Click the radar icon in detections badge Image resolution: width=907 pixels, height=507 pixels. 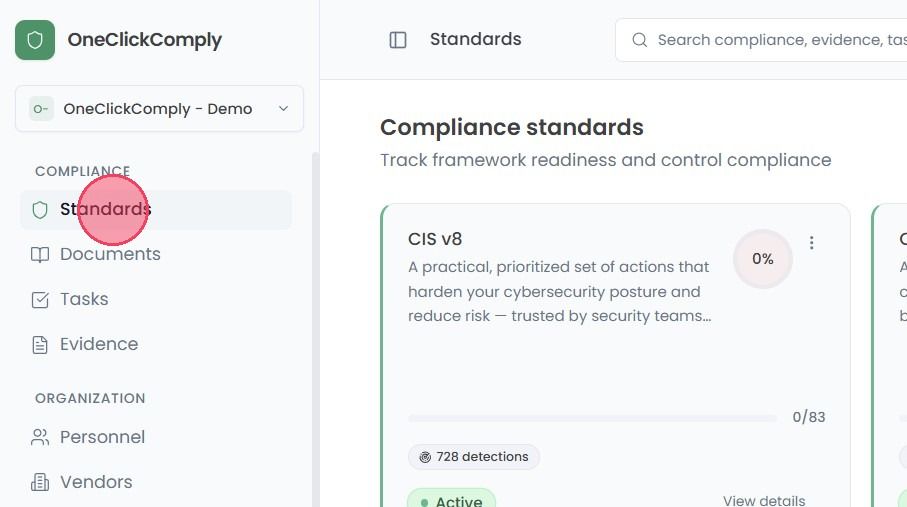425,457
